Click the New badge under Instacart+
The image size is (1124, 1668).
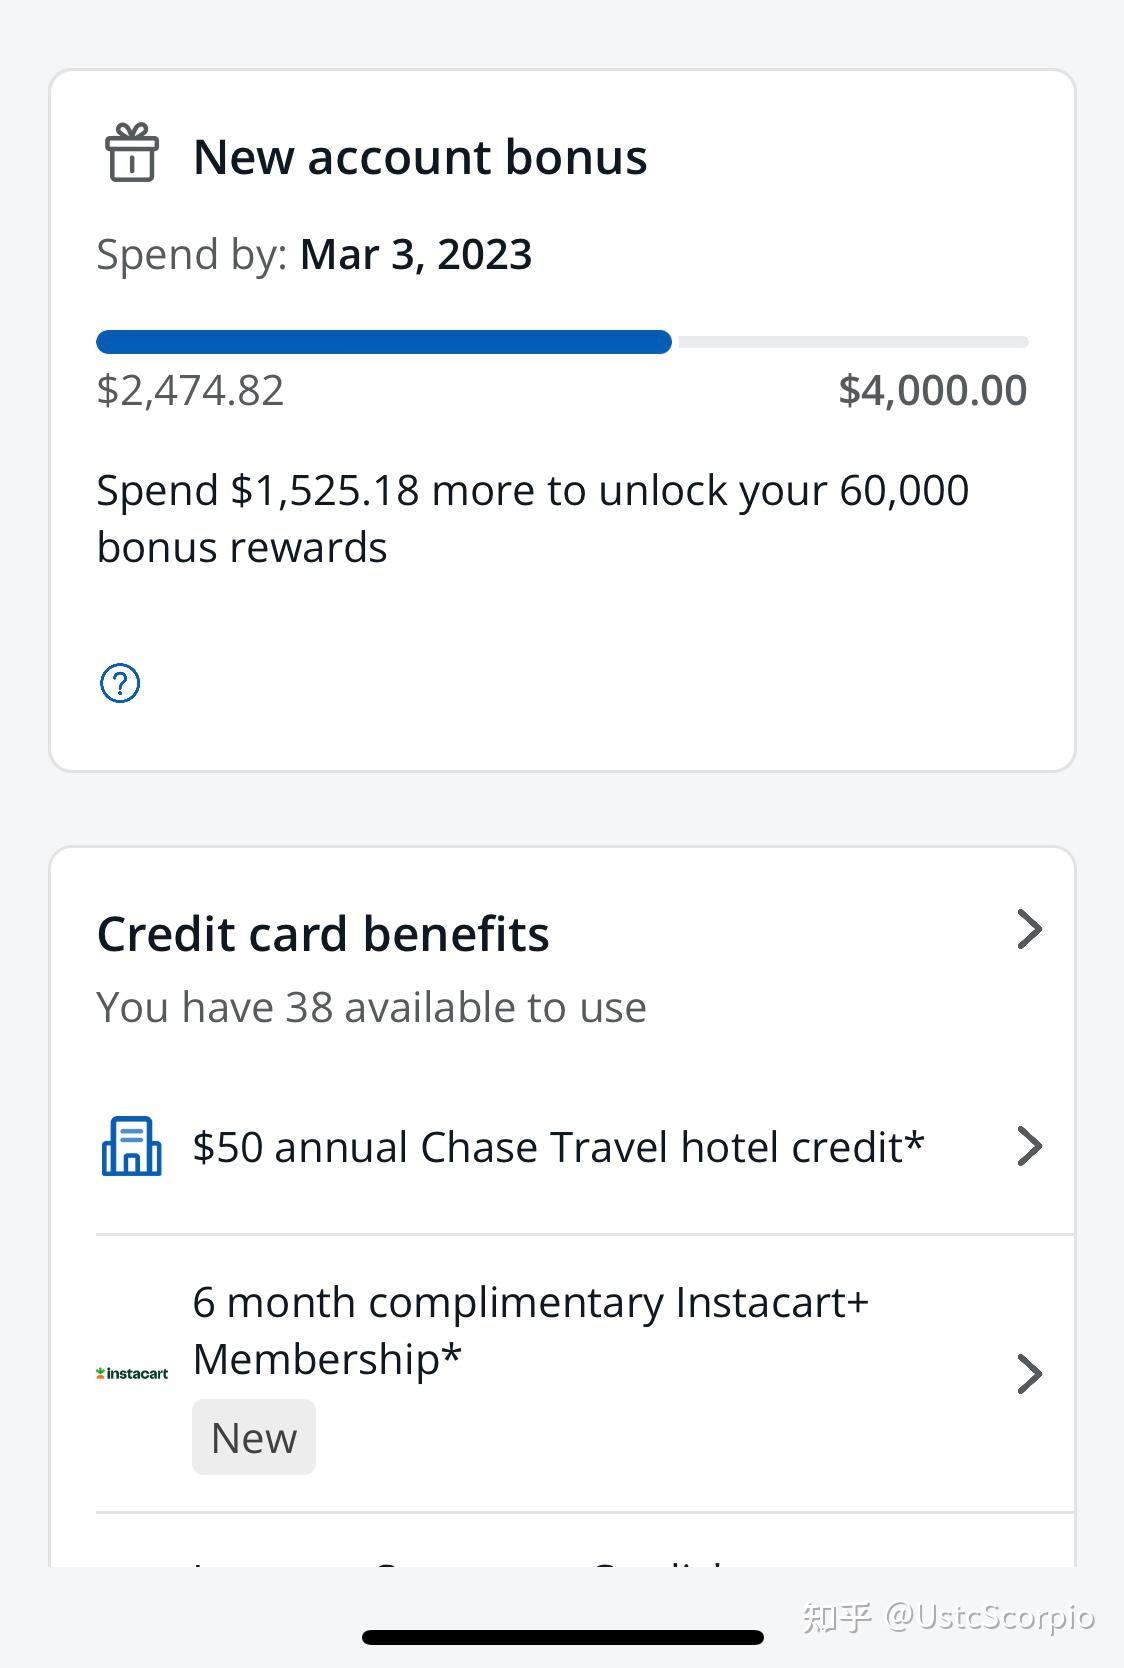(x=254, y=1438)
